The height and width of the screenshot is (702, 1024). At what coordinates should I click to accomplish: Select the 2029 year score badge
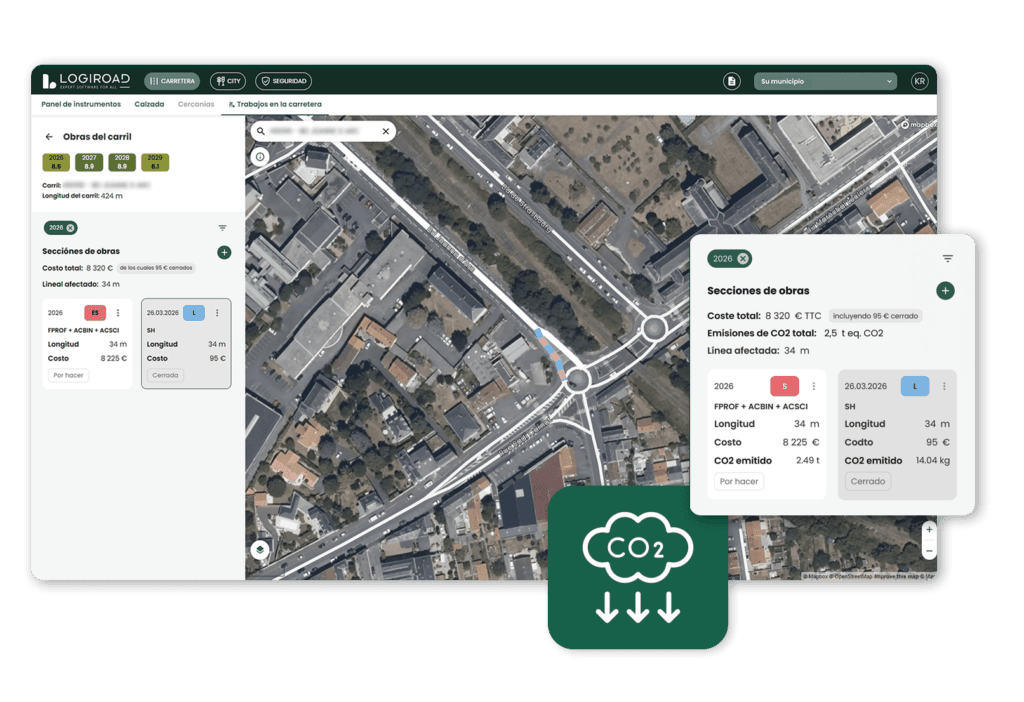(x=155, y=162)
